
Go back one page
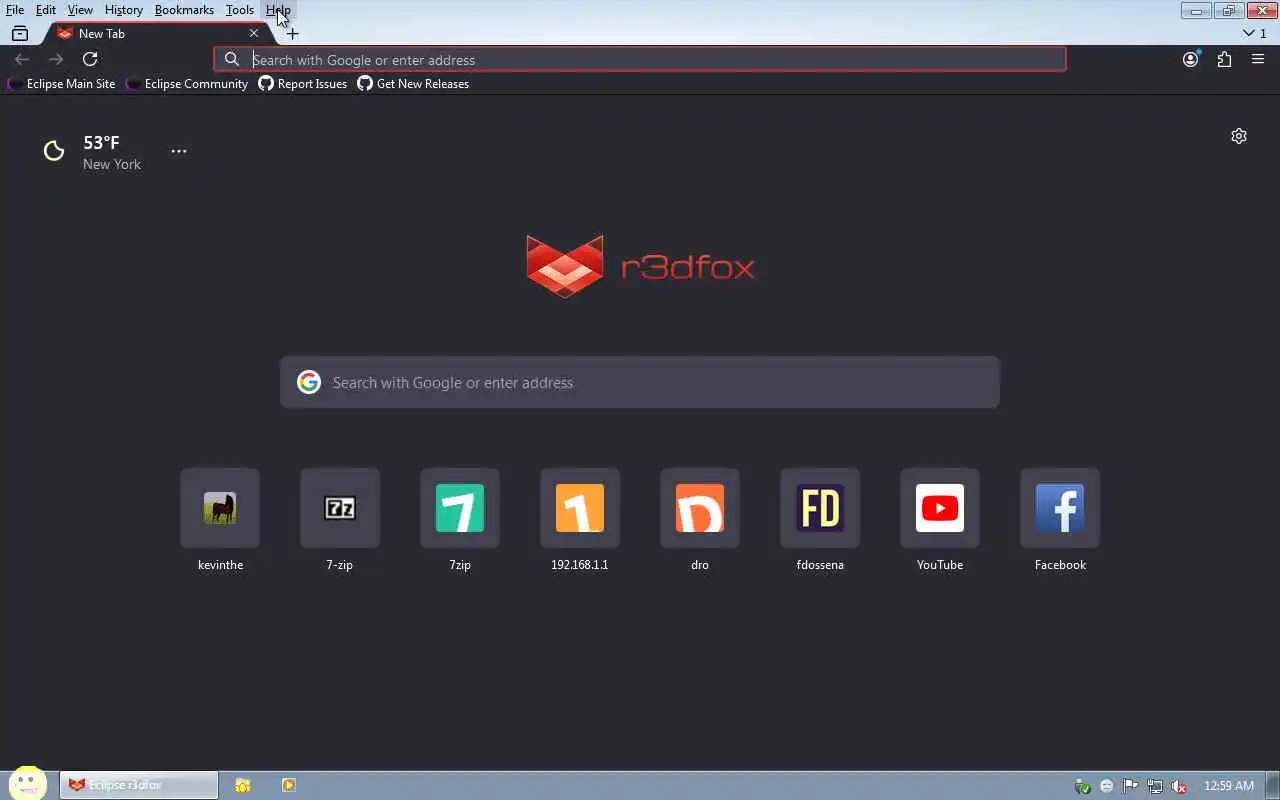[22, 59]
